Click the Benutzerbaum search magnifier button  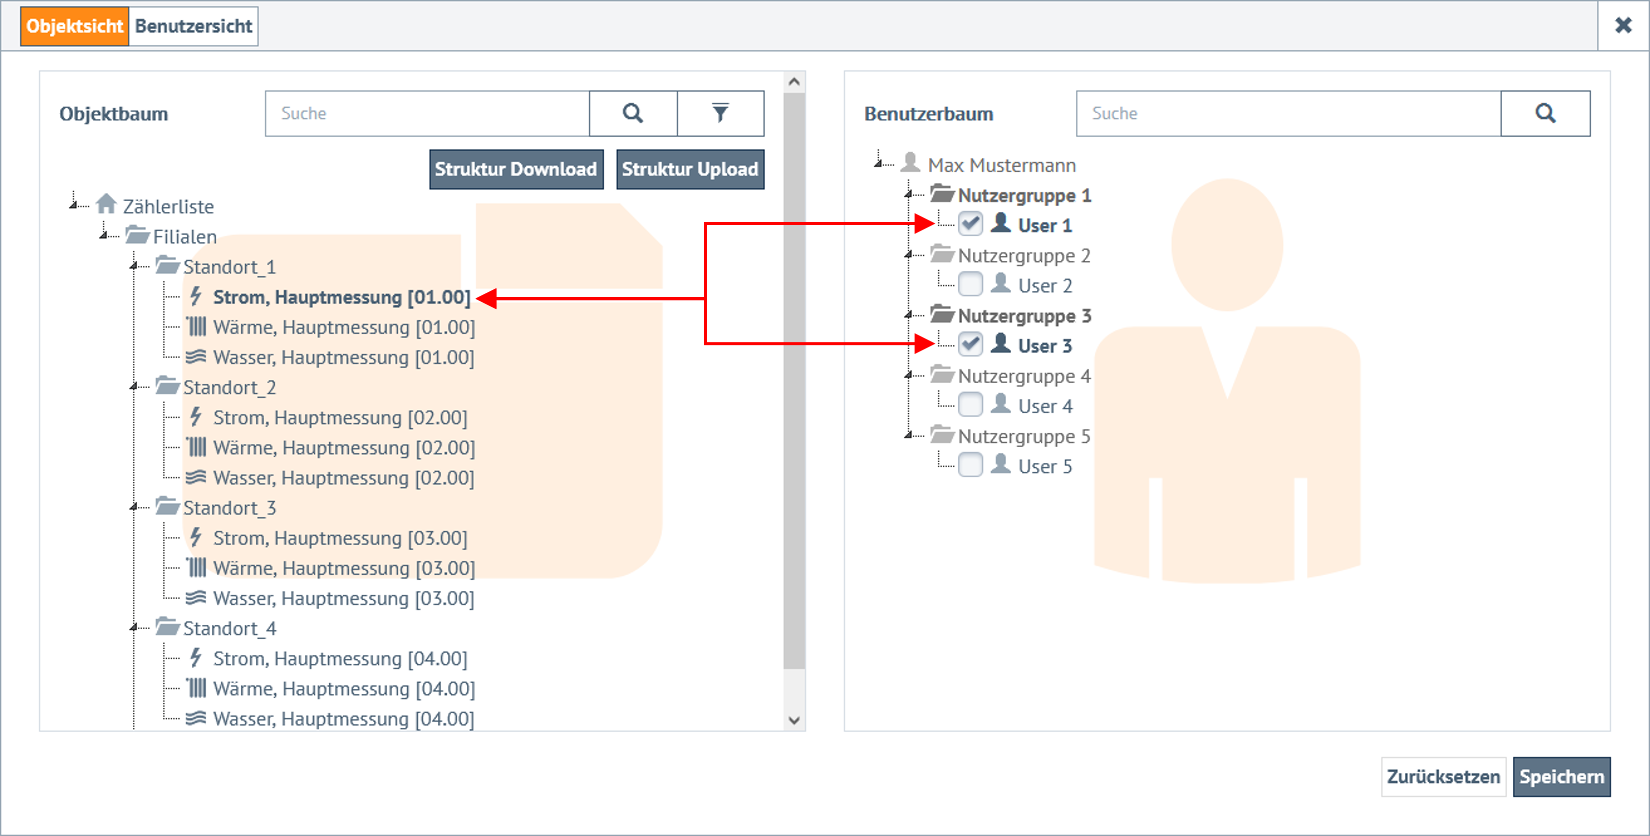[1545, 113]
